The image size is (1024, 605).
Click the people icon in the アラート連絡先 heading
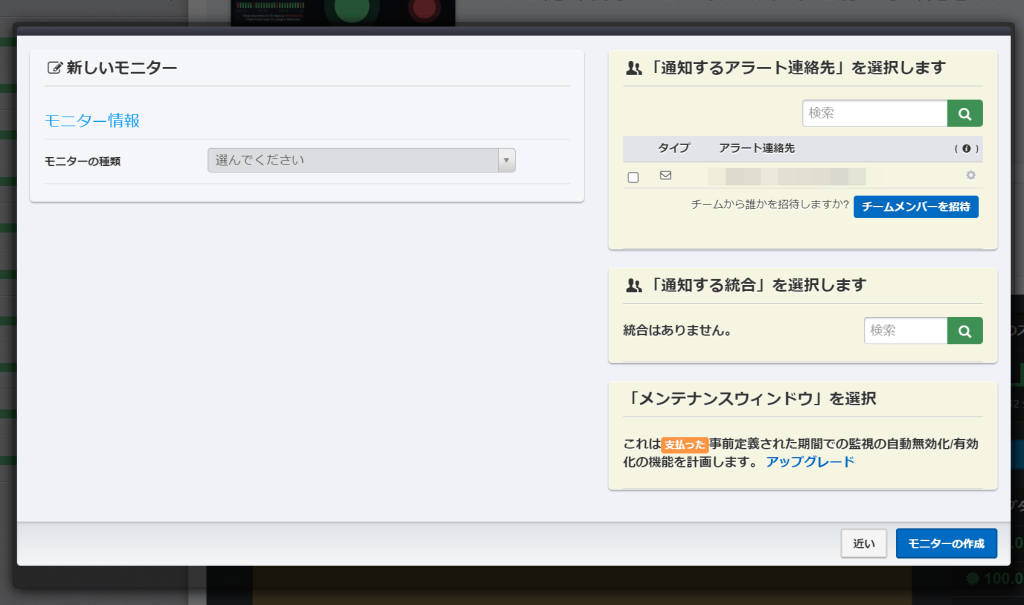pyautogui.click(x=633, y=69)
